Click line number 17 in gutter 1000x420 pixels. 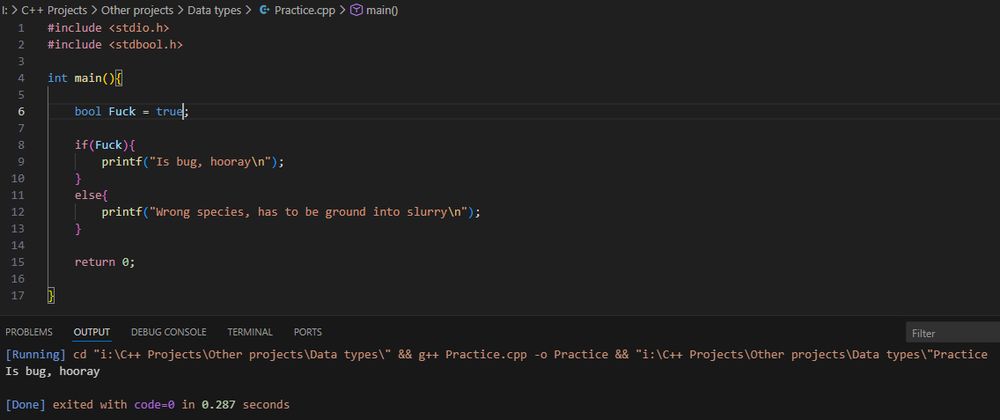(18, 295)
